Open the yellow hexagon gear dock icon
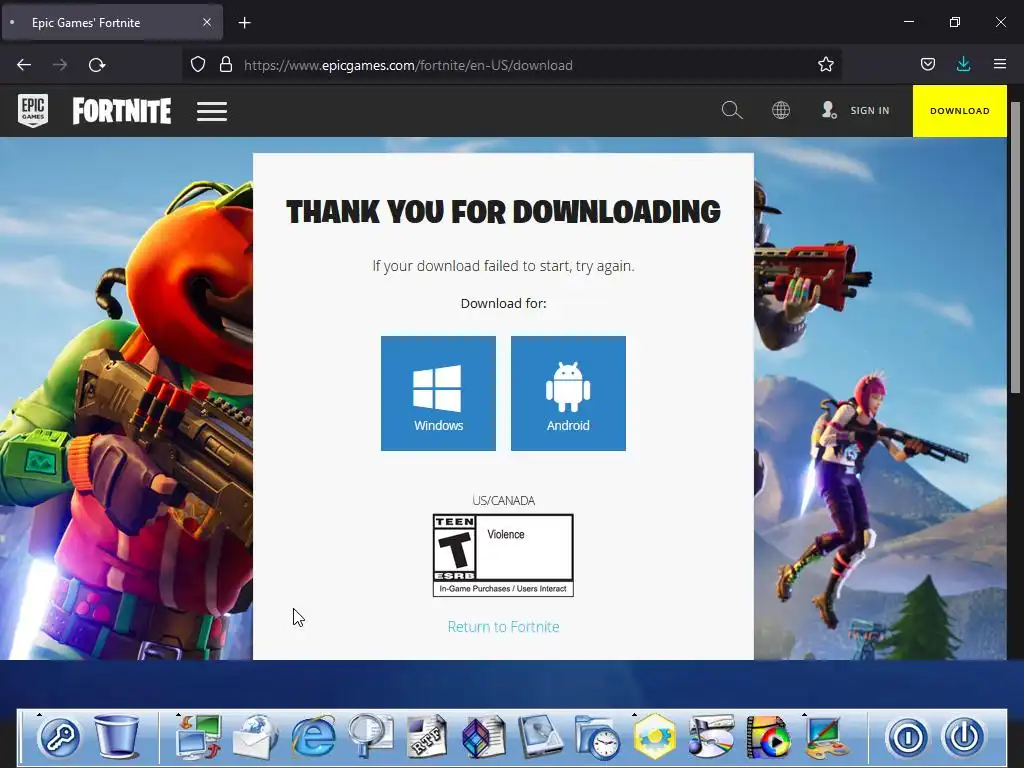1024x768 pixels. [654, 737]
